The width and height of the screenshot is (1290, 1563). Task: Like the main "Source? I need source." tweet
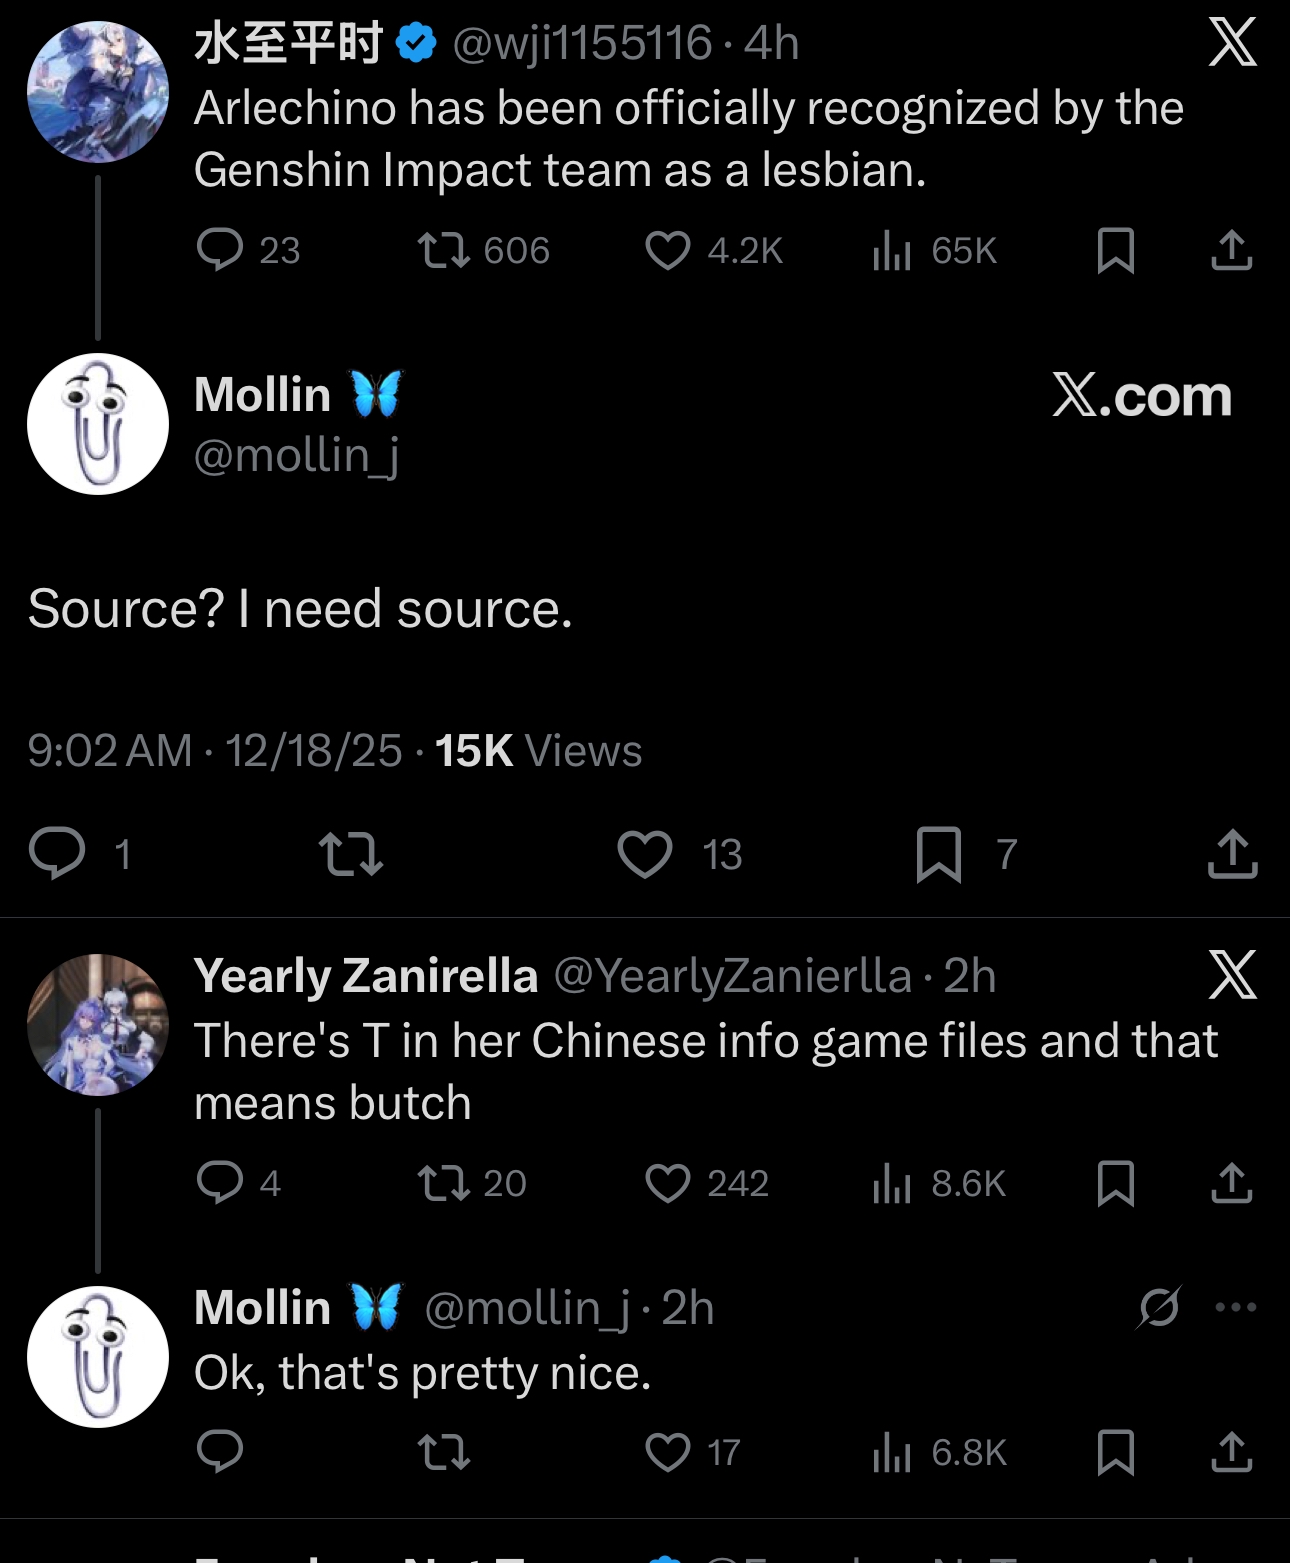pos(645,855)
